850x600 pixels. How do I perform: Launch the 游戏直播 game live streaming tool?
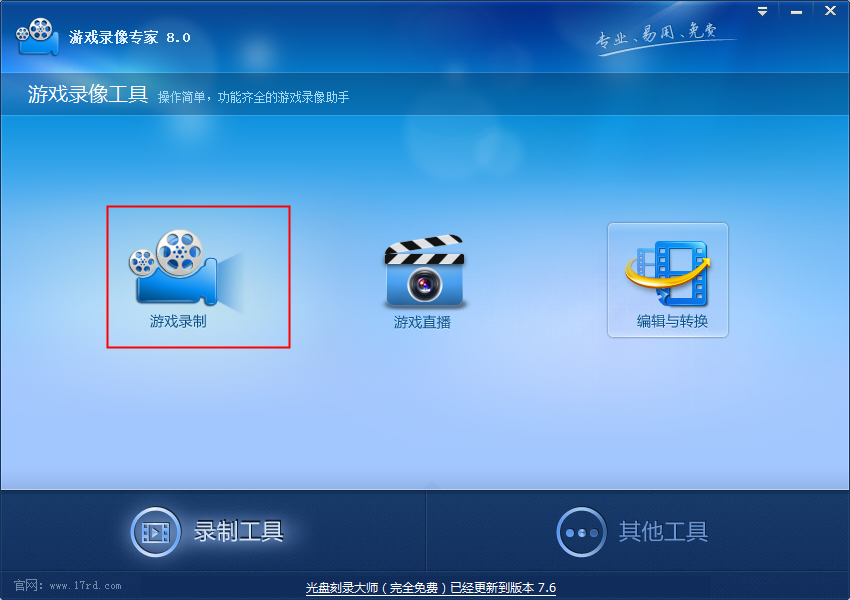pos(424,280)
